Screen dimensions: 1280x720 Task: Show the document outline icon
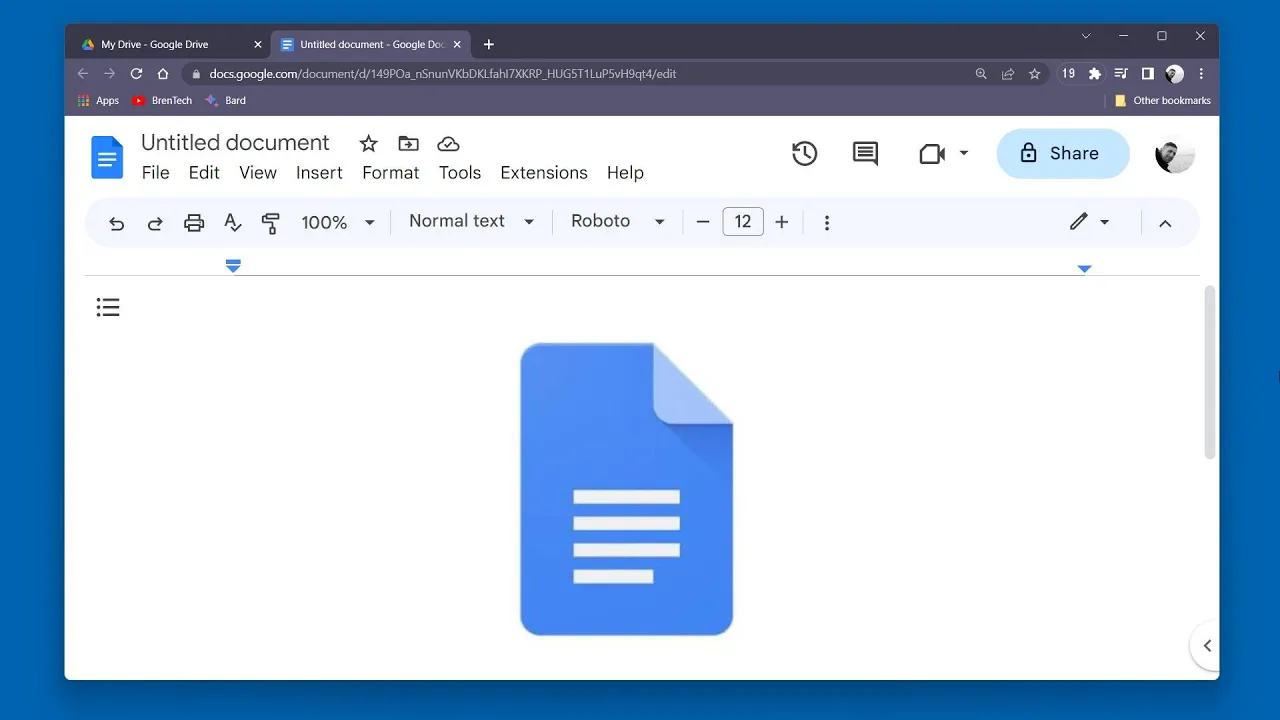click(108, 308)
